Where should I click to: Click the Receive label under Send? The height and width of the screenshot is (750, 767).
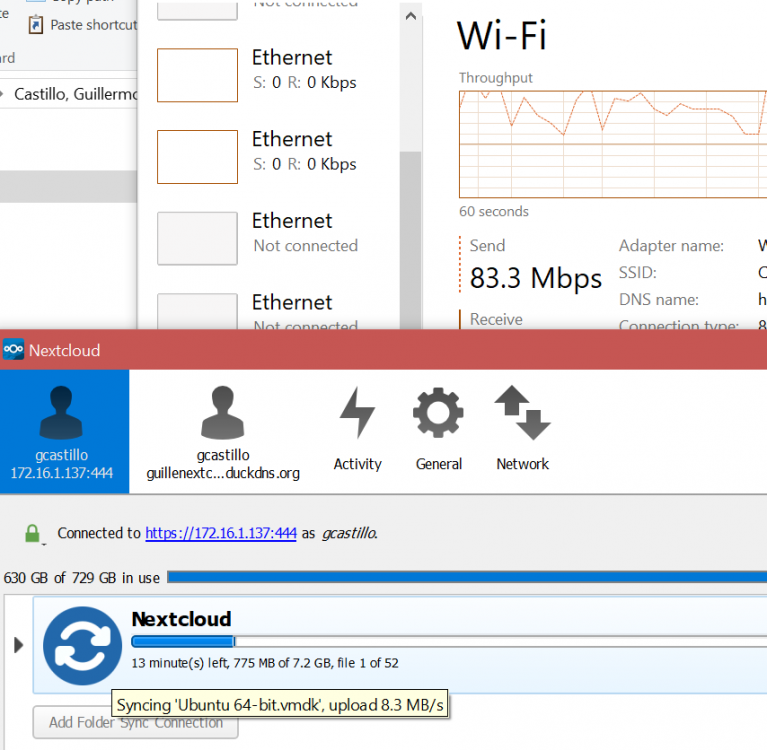click(496, 319)
